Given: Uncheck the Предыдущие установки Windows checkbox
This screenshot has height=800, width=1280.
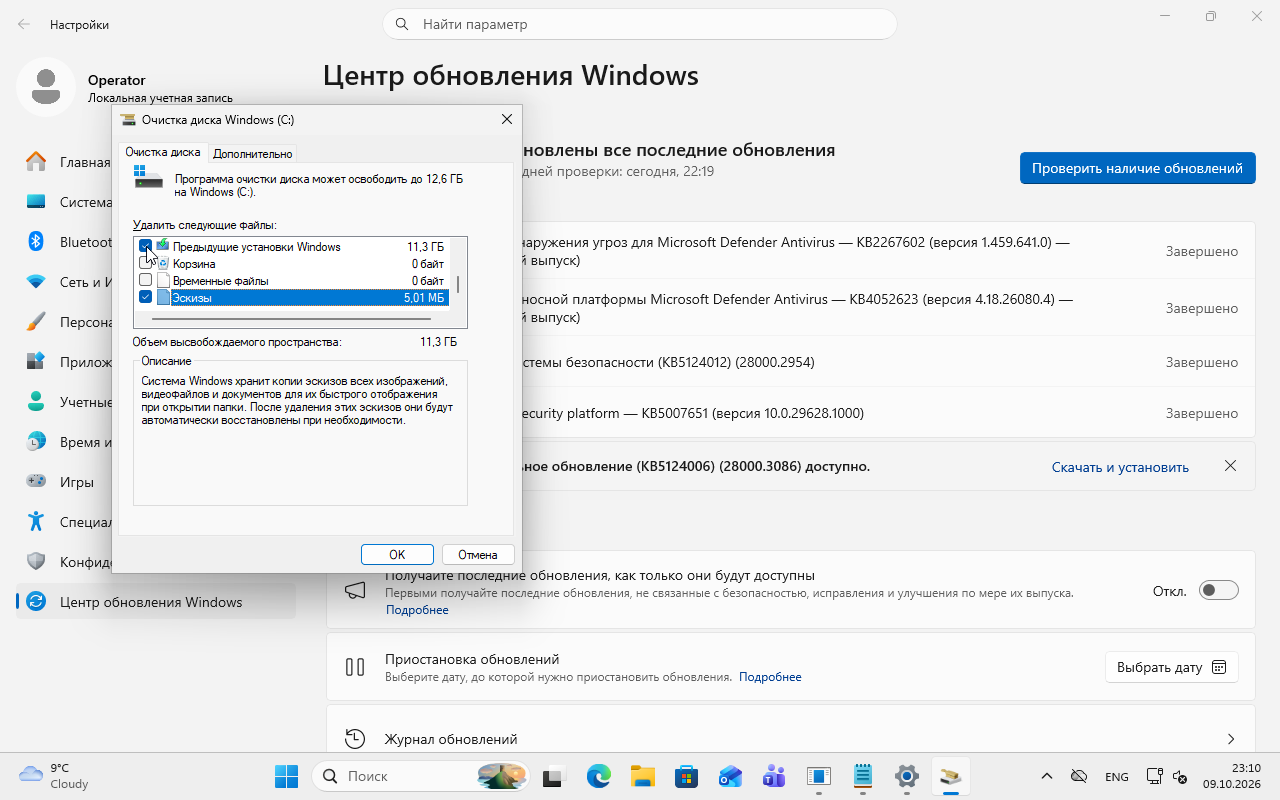Looking at the screenshot, I should pyautogui.click(x=146, y=246).
